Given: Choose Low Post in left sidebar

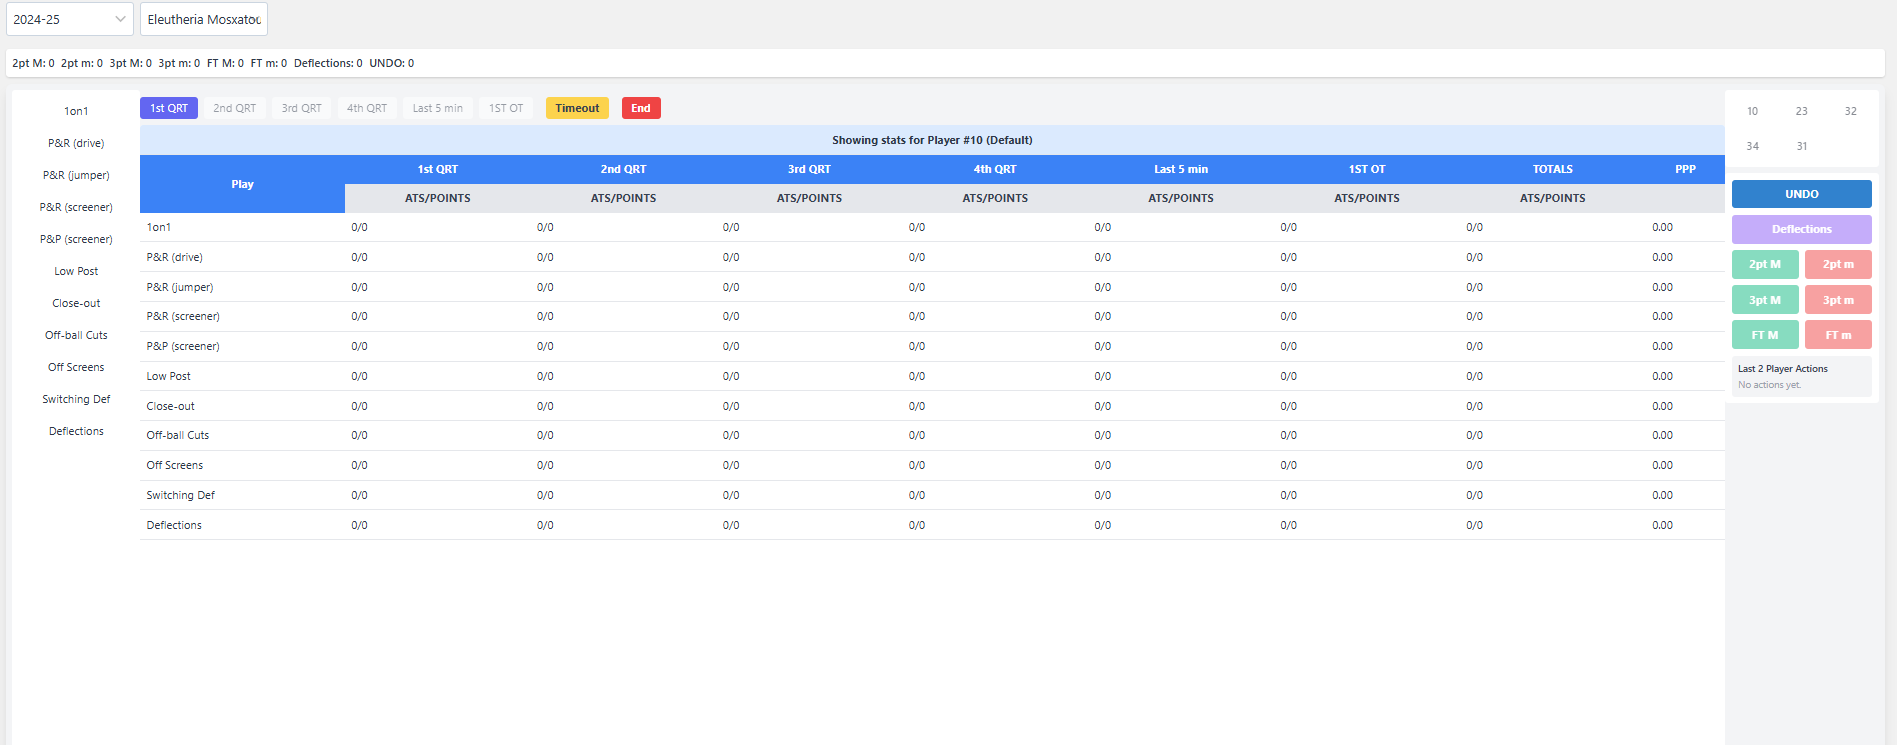Looking at the screenshot, I should click(x=76, y=271).
